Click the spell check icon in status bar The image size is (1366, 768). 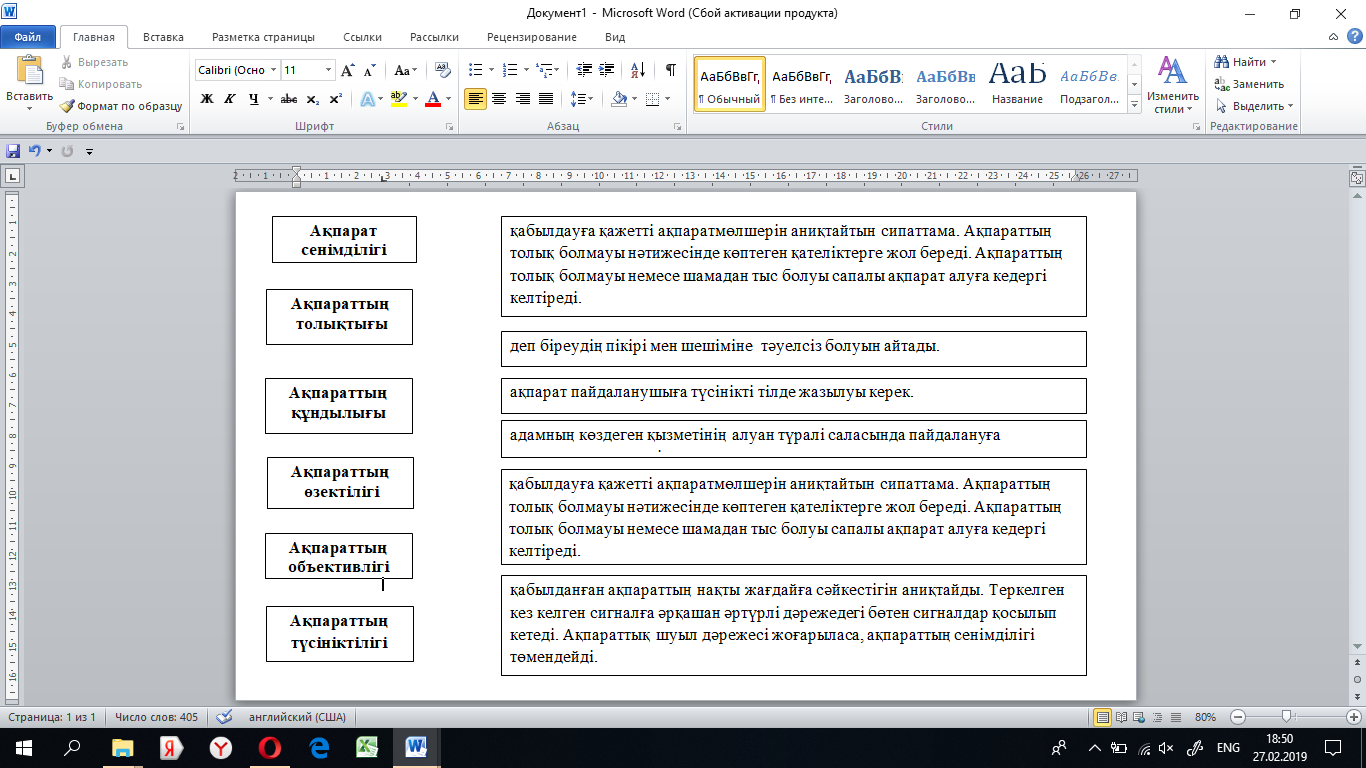[x=225, y=717]
